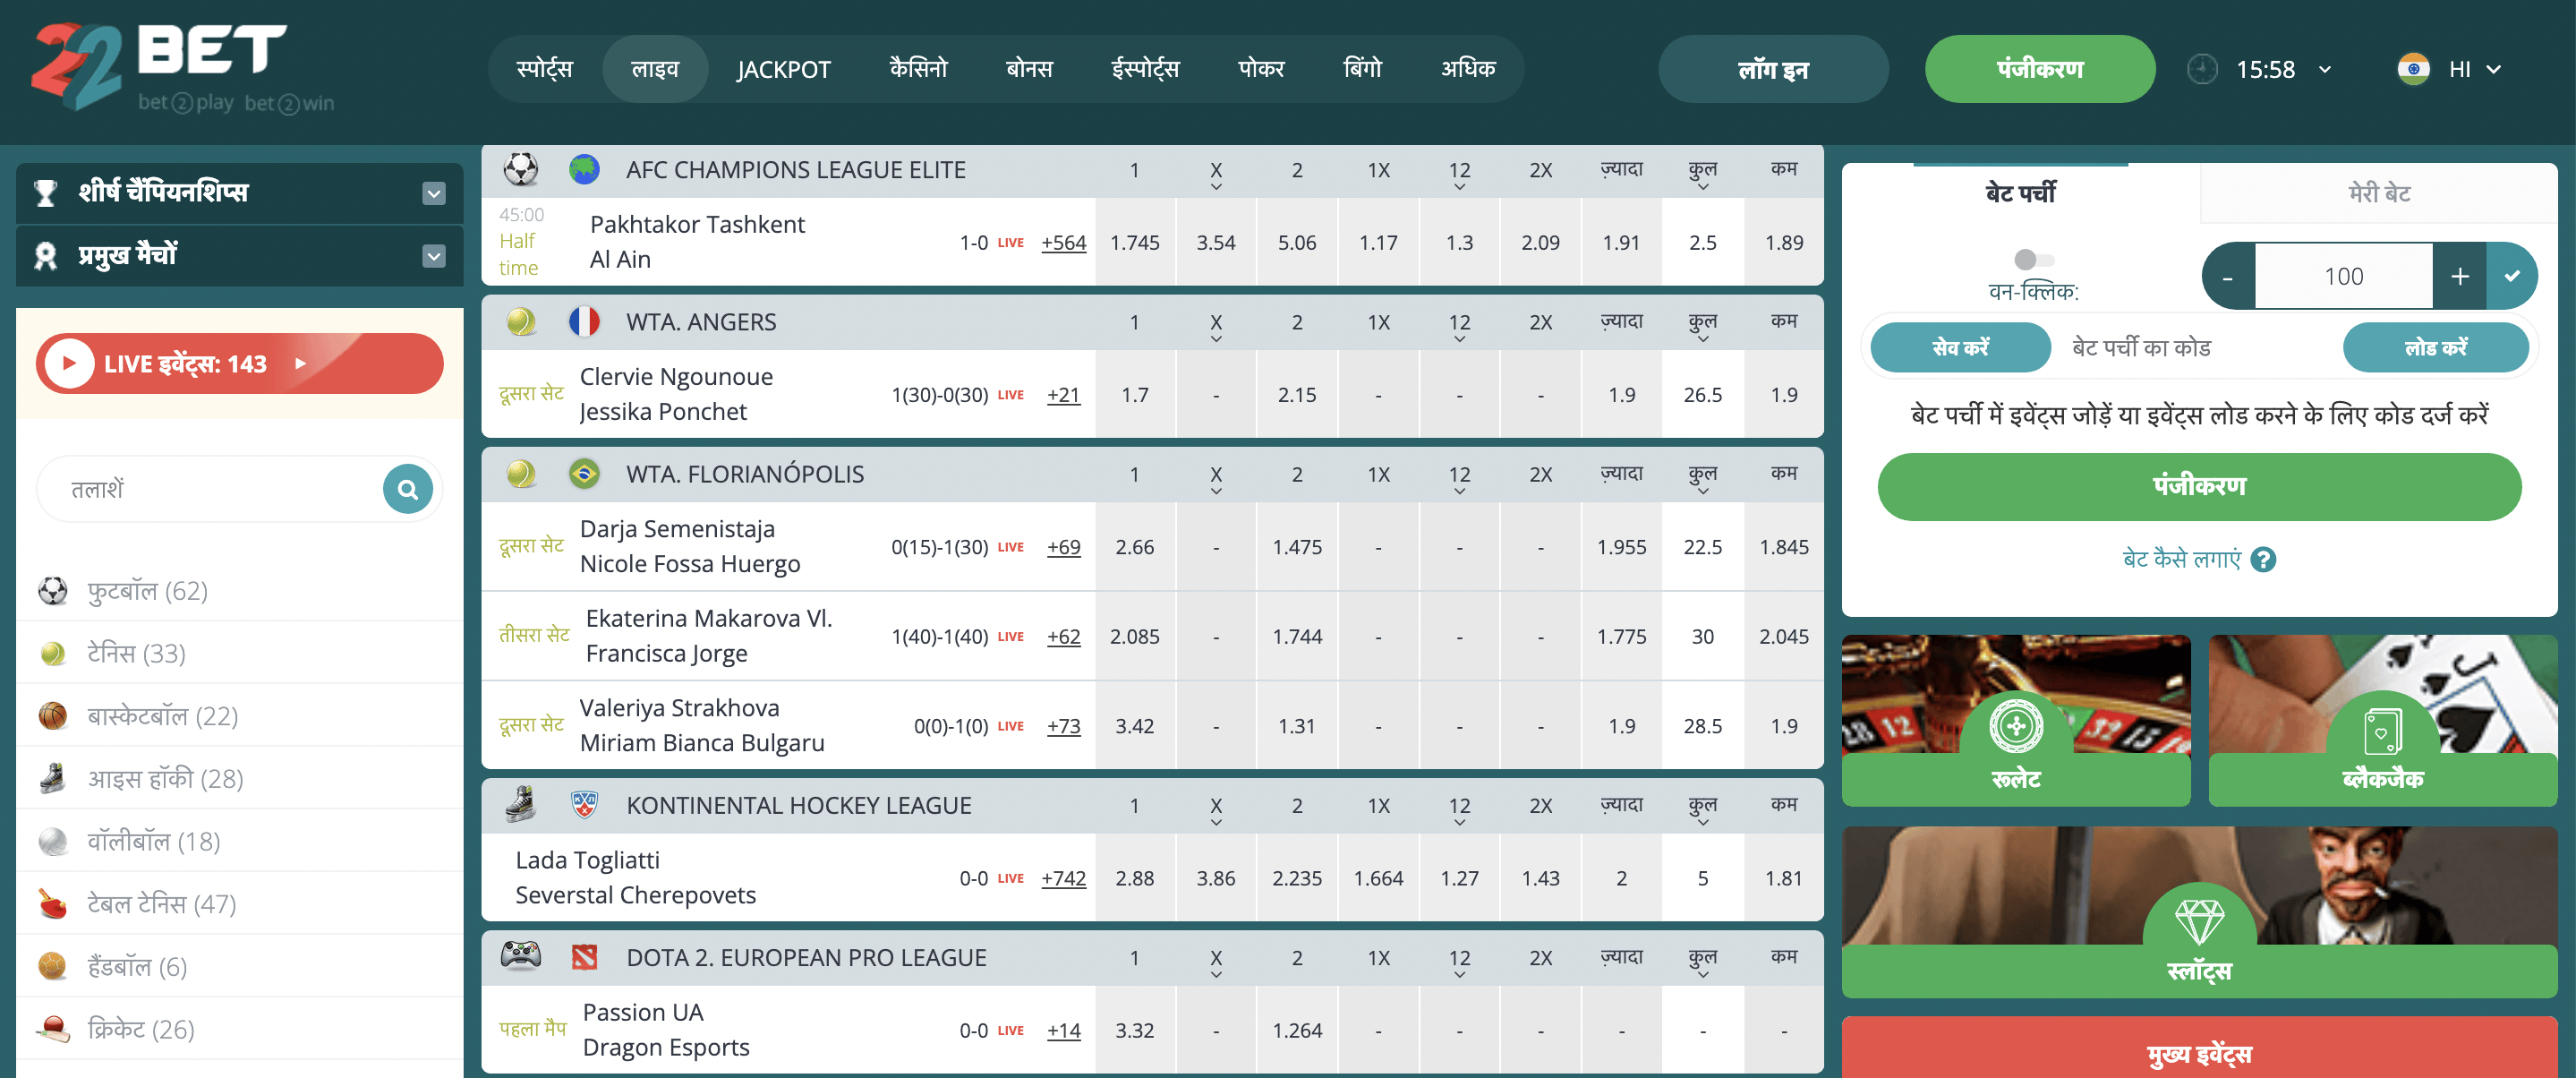Click the India flag language icon

point(2413,69)
